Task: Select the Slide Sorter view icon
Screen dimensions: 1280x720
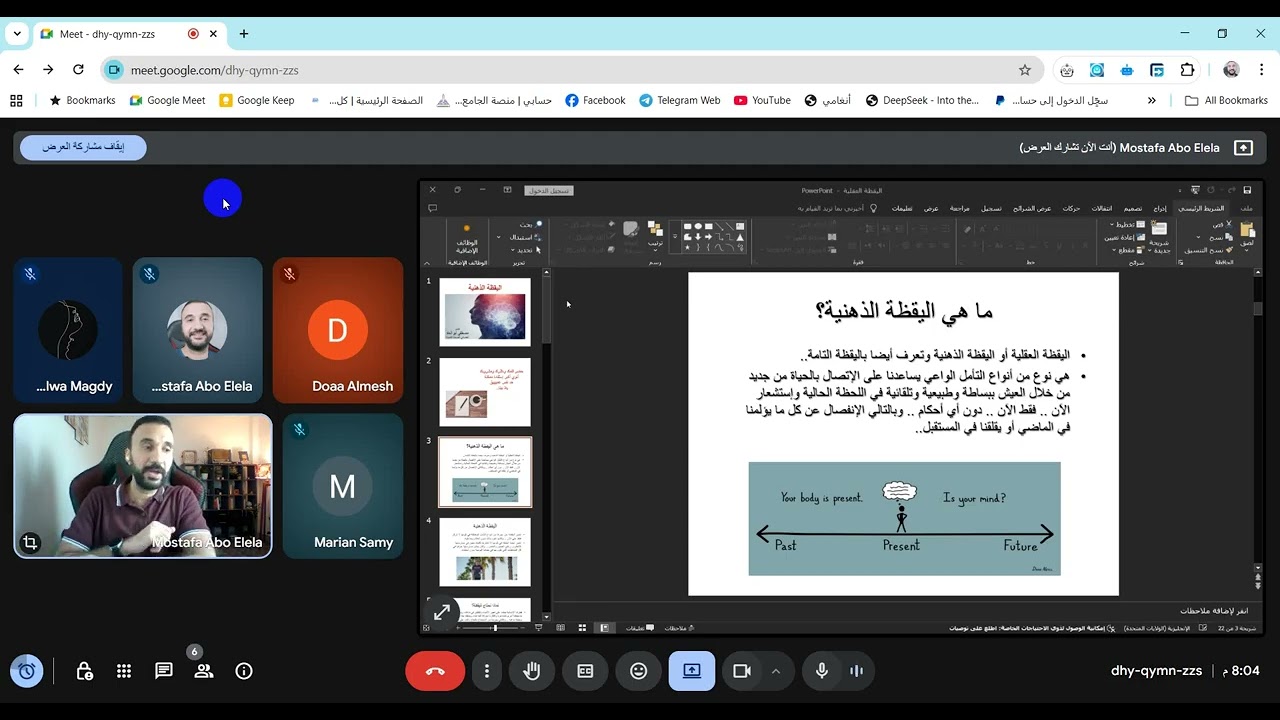Action: click(582, 628)
